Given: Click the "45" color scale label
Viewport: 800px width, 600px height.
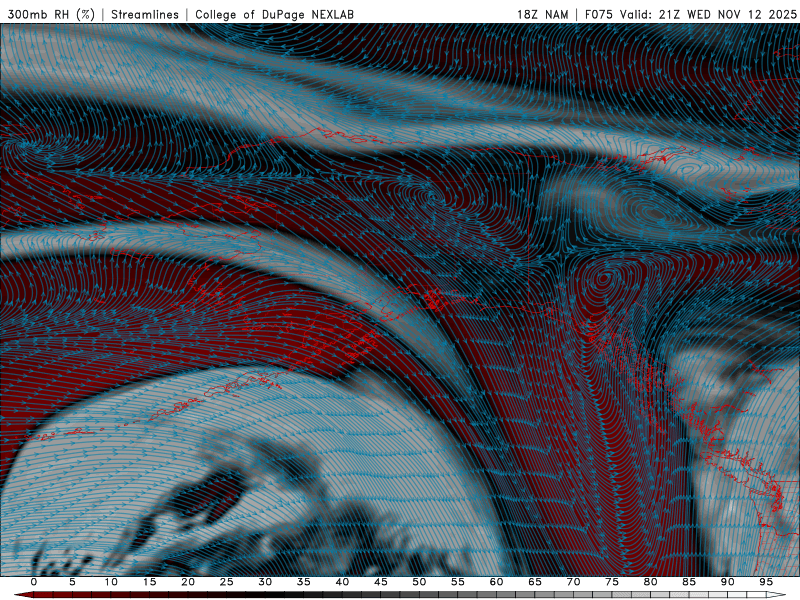Looking at the screenshot, I should [381, 582].
